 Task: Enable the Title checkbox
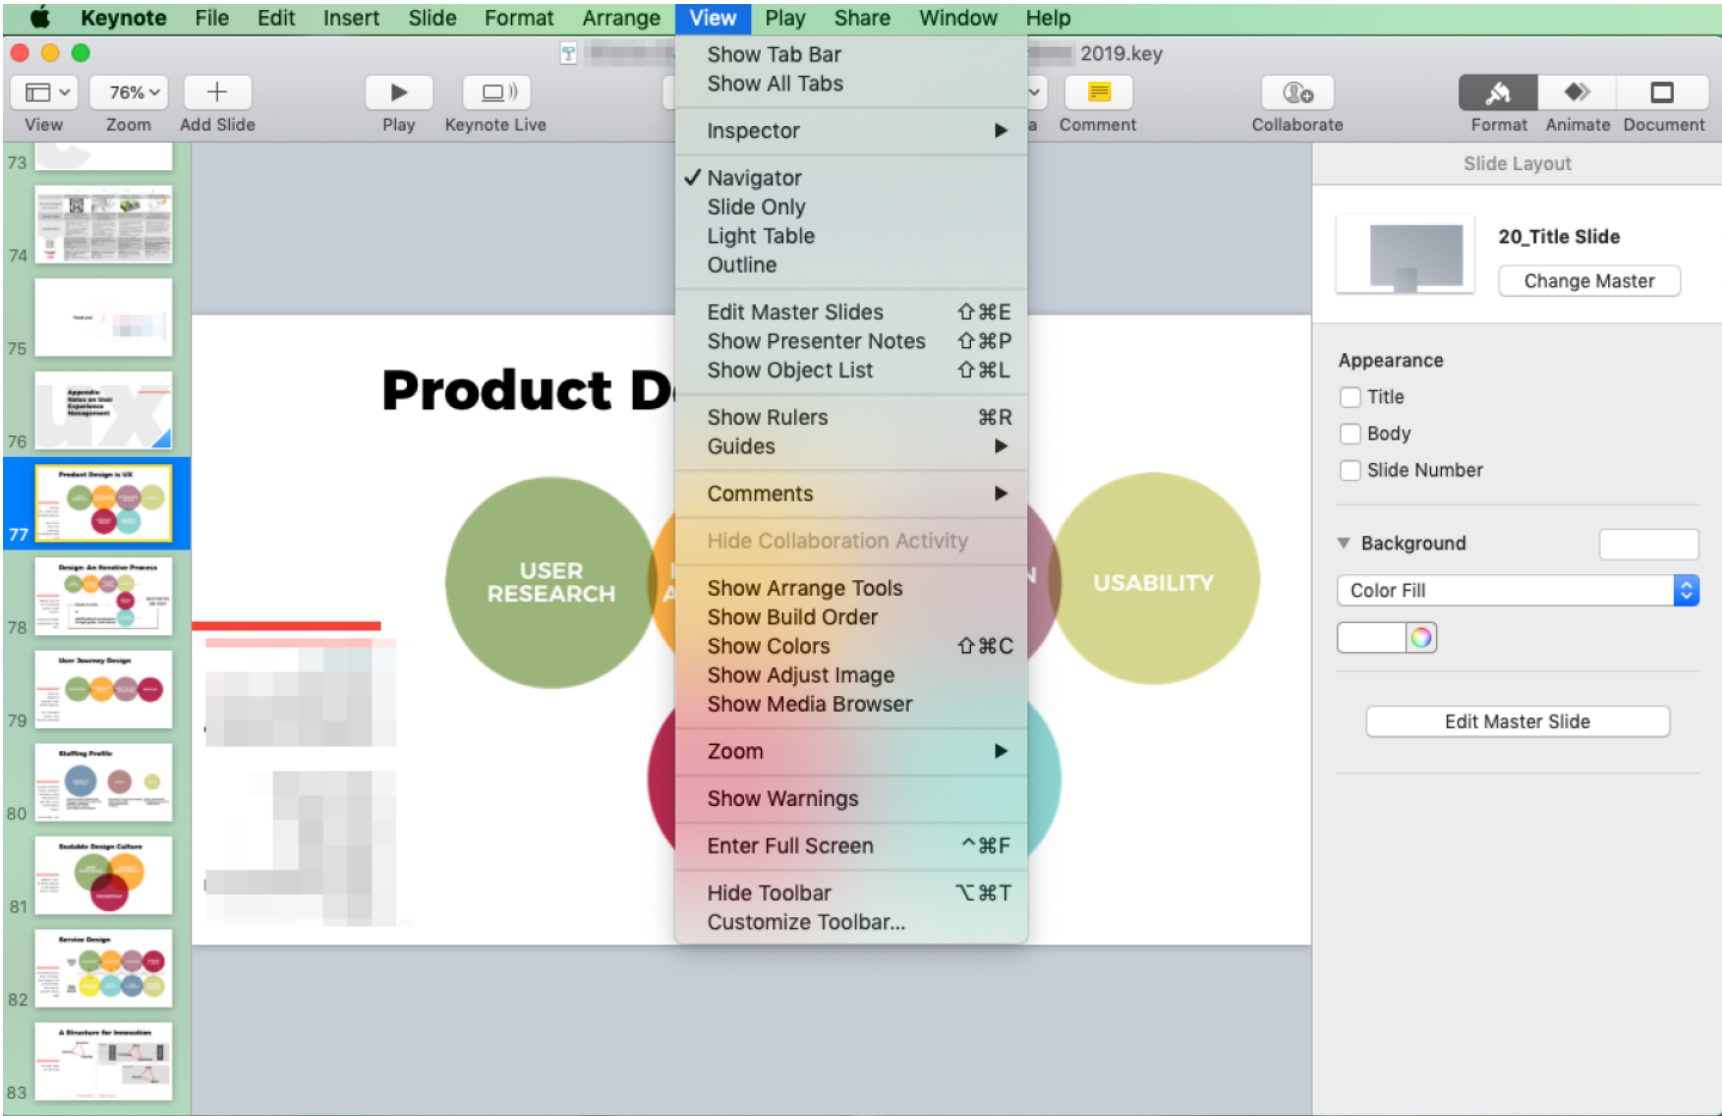coord(1350,397)
